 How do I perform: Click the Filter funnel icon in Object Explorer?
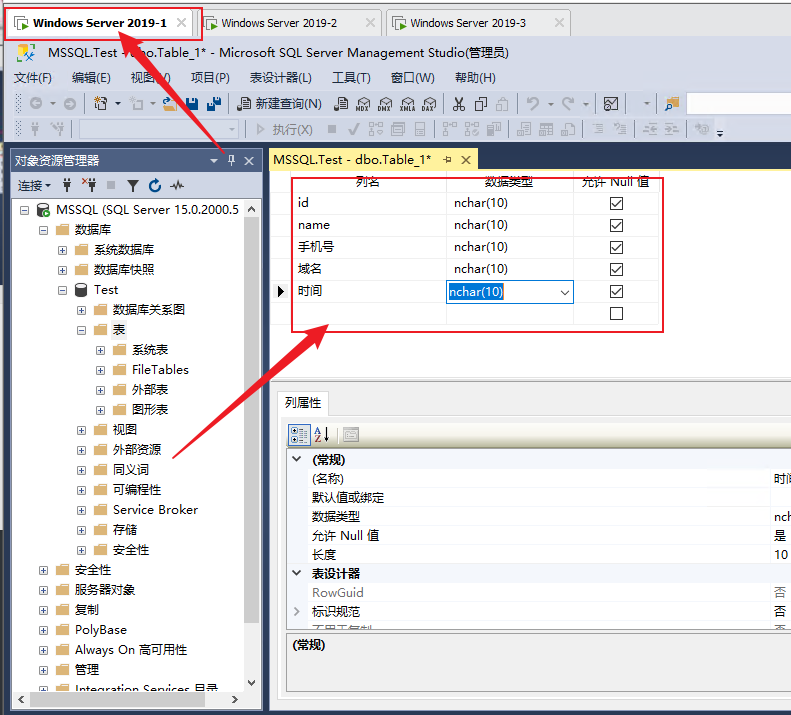pyautogui.click(x=133, y=186)
